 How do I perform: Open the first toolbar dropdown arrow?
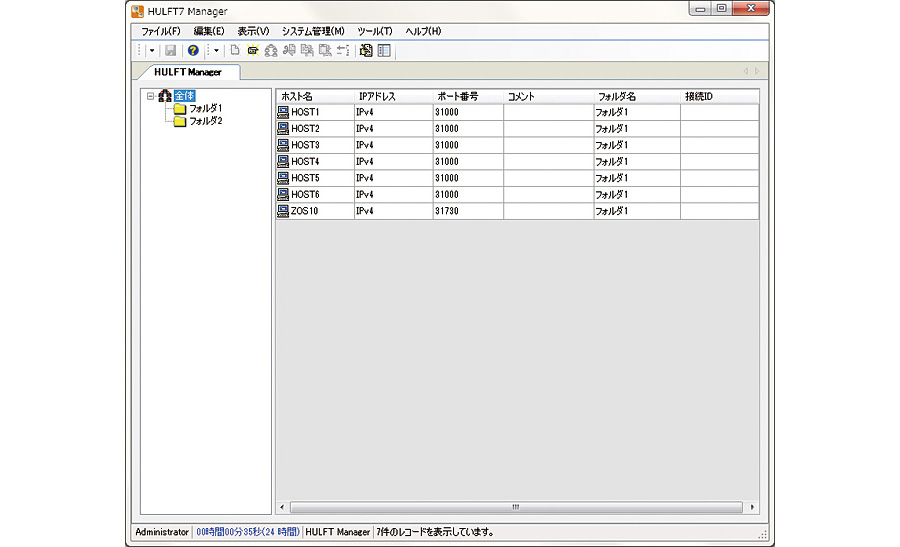(152, 50)
